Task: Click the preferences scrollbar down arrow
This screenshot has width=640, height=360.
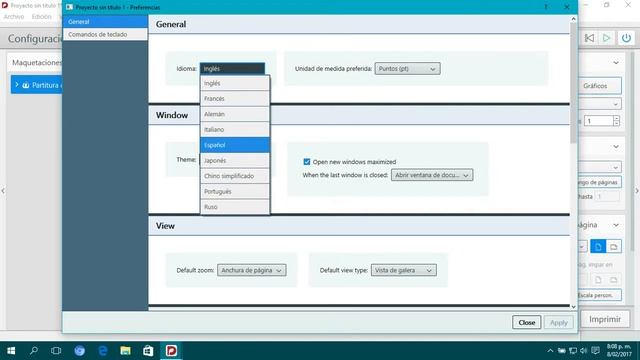Action: click(573, 307)
